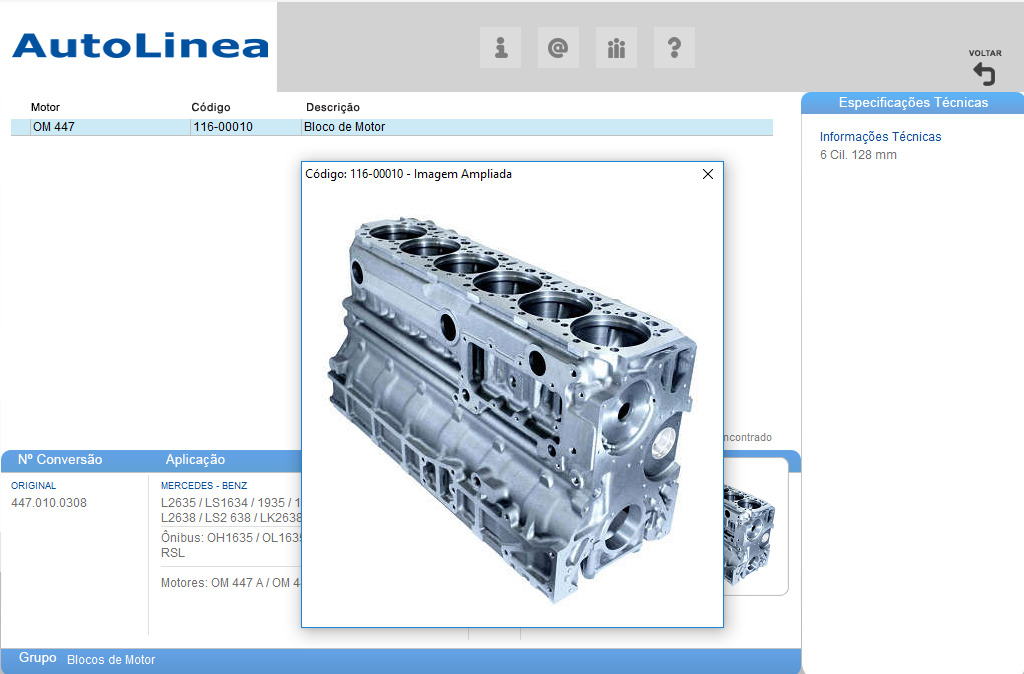
Task: Sort by the Motor column header
Action: 45,107
